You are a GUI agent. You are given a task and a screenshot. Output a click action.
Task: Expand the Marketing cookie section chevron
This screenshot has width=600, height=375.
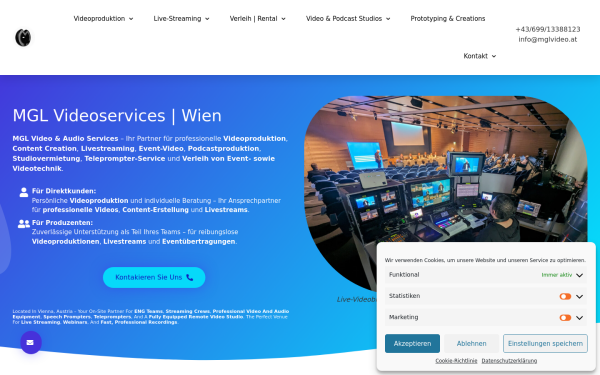click(x=579, y=318)
